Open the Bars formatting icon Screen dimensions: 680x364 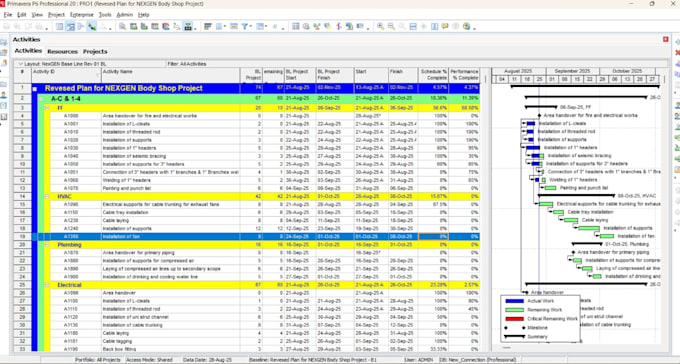coord(208,27)
